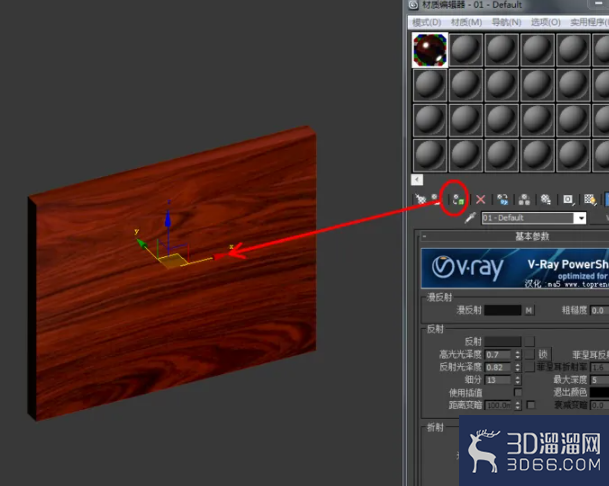The width and height of the screenshot is (609, 486).
Task: Pick material from object with eyedropper
Action: (470, 218)
